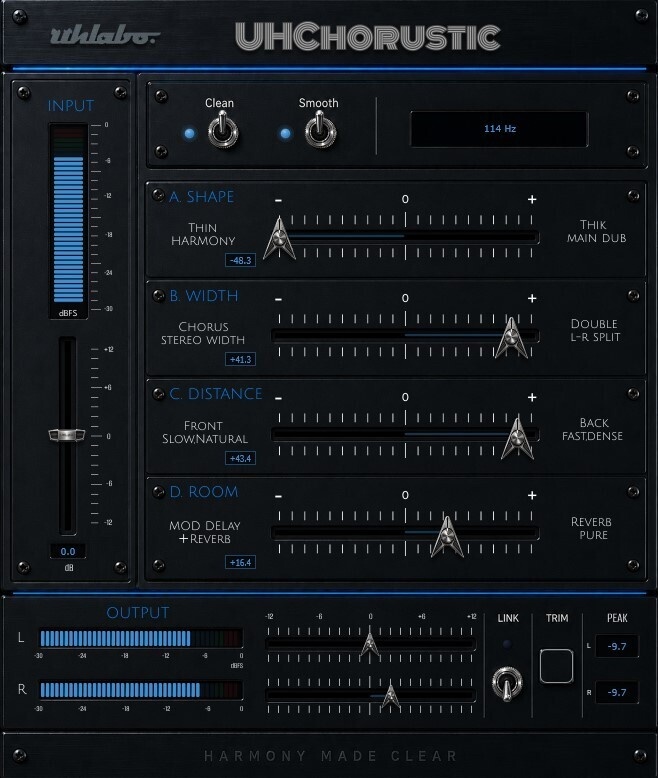658x778 pixels.
Task: Click the D. ROOM slider handle
Action: click(447, 536)
